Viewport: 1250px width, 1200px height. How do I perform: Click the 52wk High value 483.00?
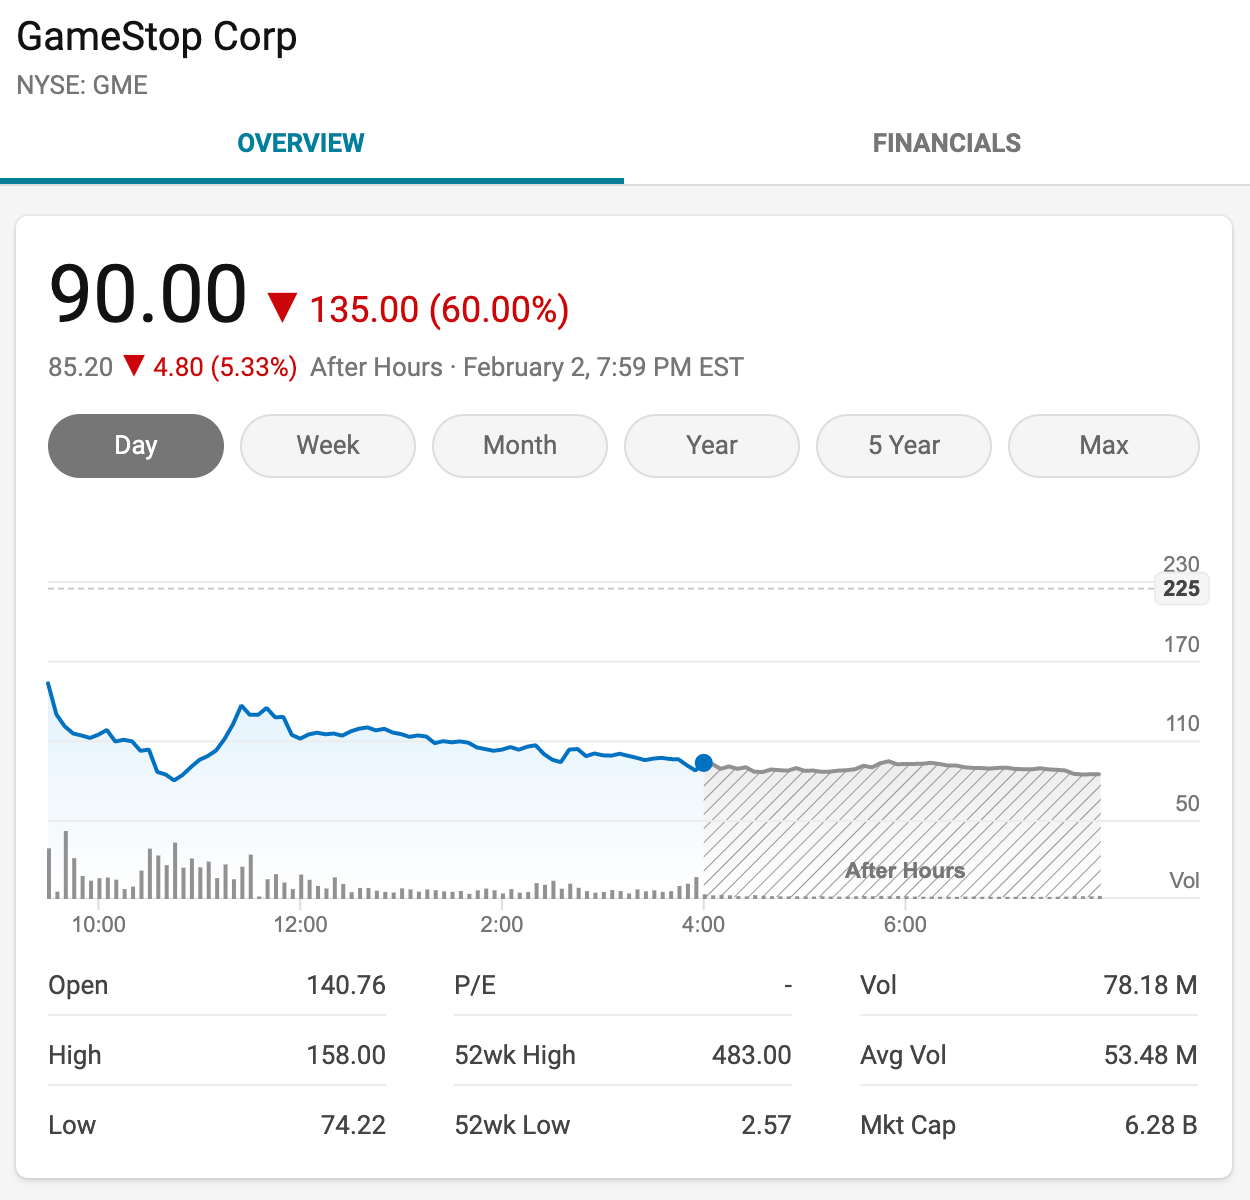tap(751, 1055)
